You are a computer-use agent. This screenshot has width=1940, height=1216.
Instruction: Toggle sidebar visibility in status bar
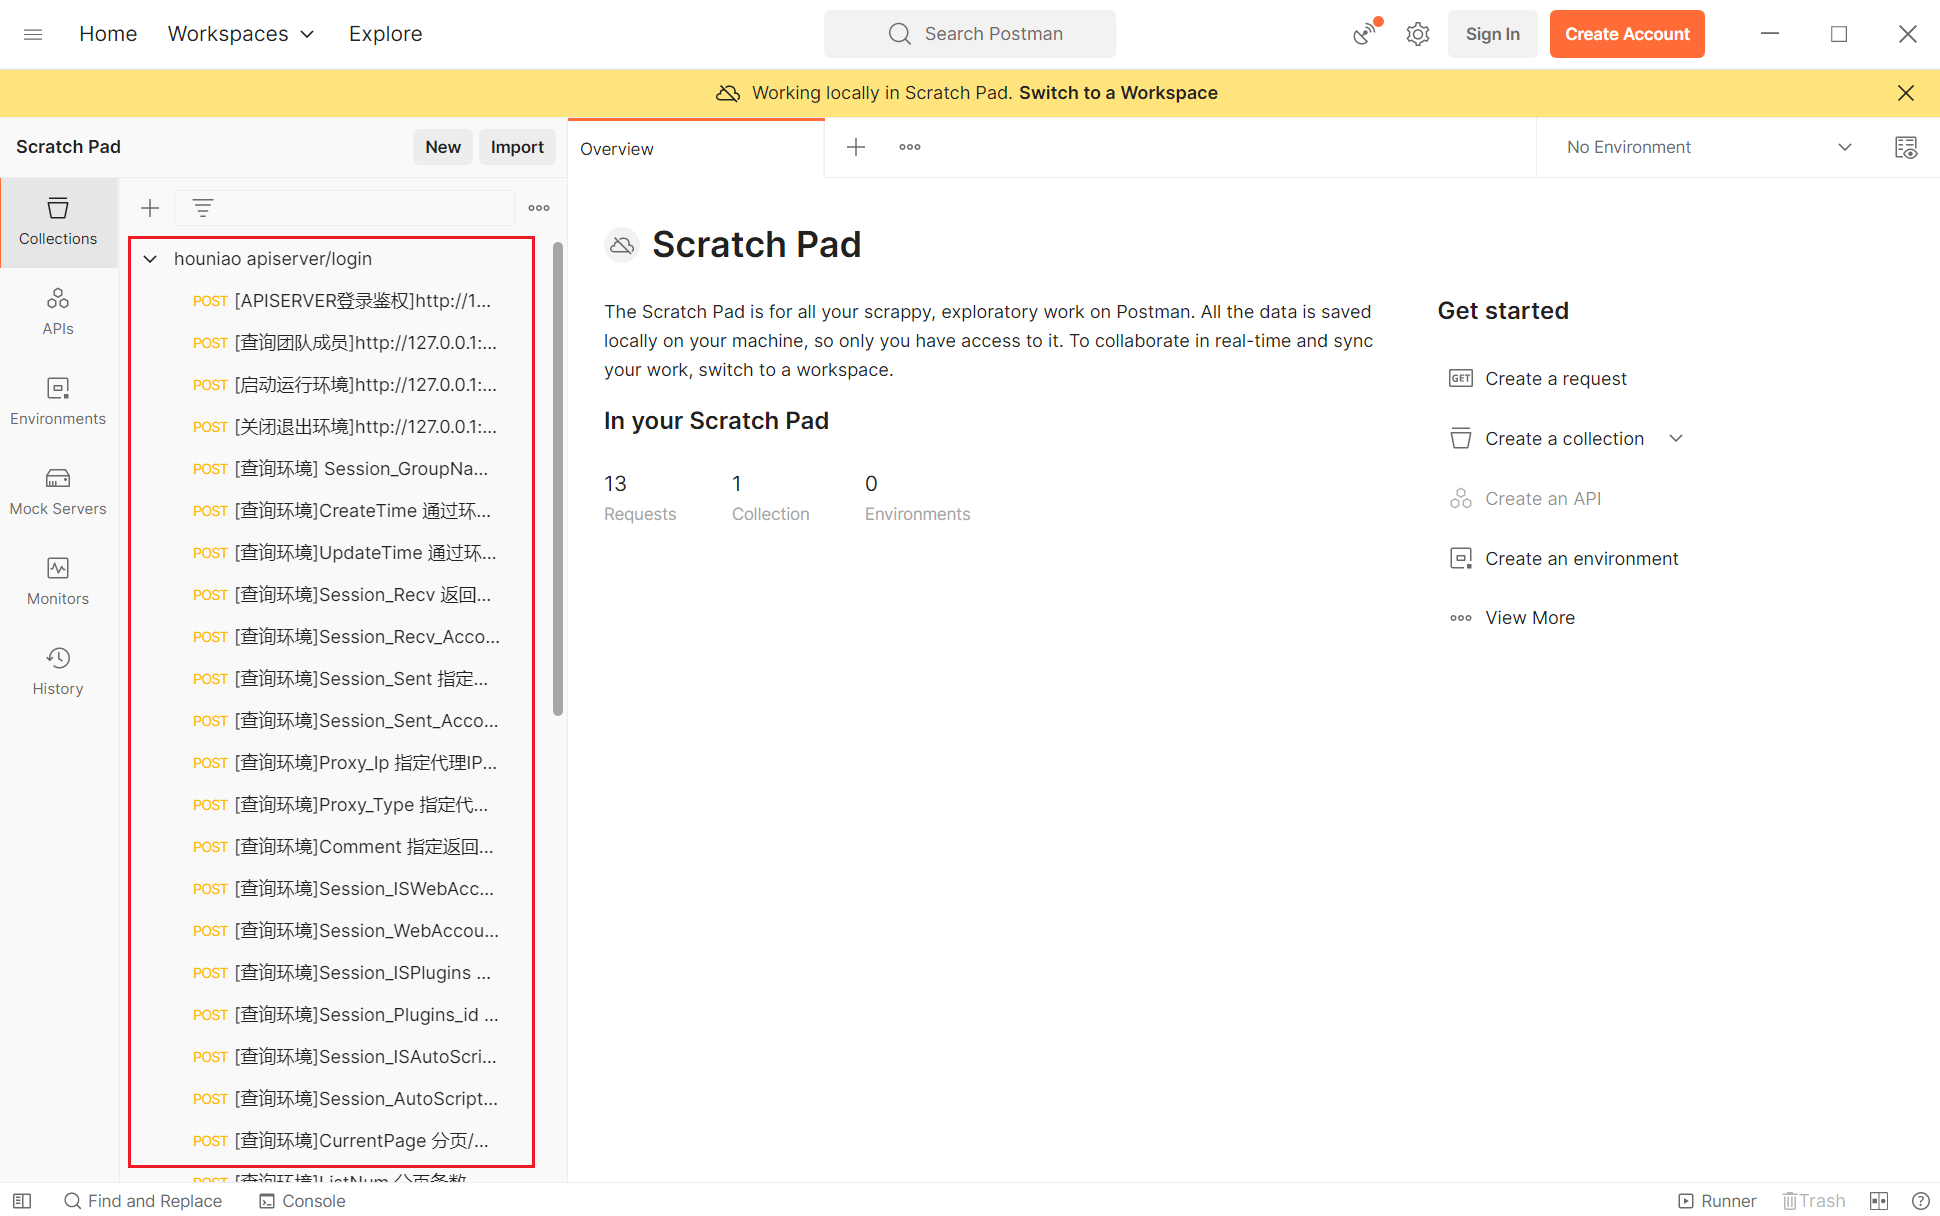[22, 1201]
